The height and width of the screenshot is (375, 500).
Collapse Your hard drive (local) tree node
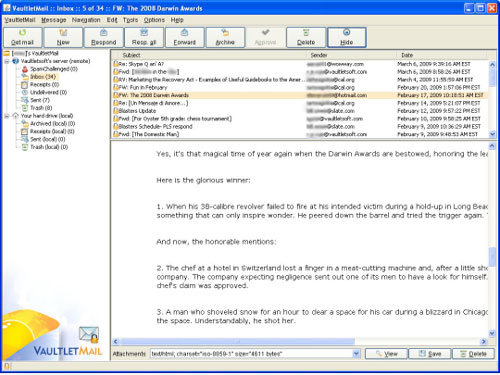[7, 116]
